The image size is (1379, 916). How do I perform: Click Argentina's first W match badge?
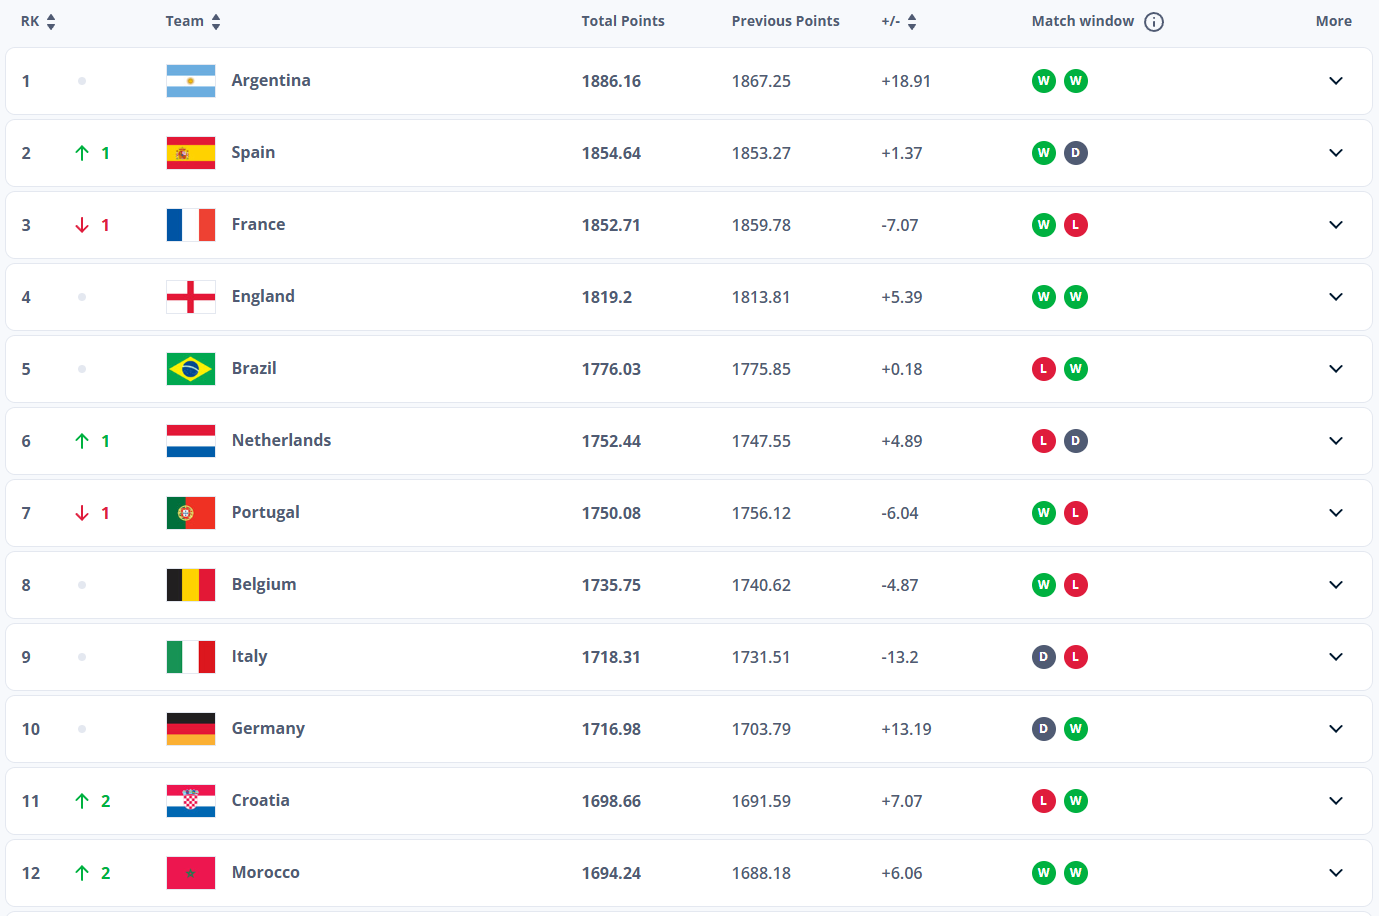[1043, 81]
